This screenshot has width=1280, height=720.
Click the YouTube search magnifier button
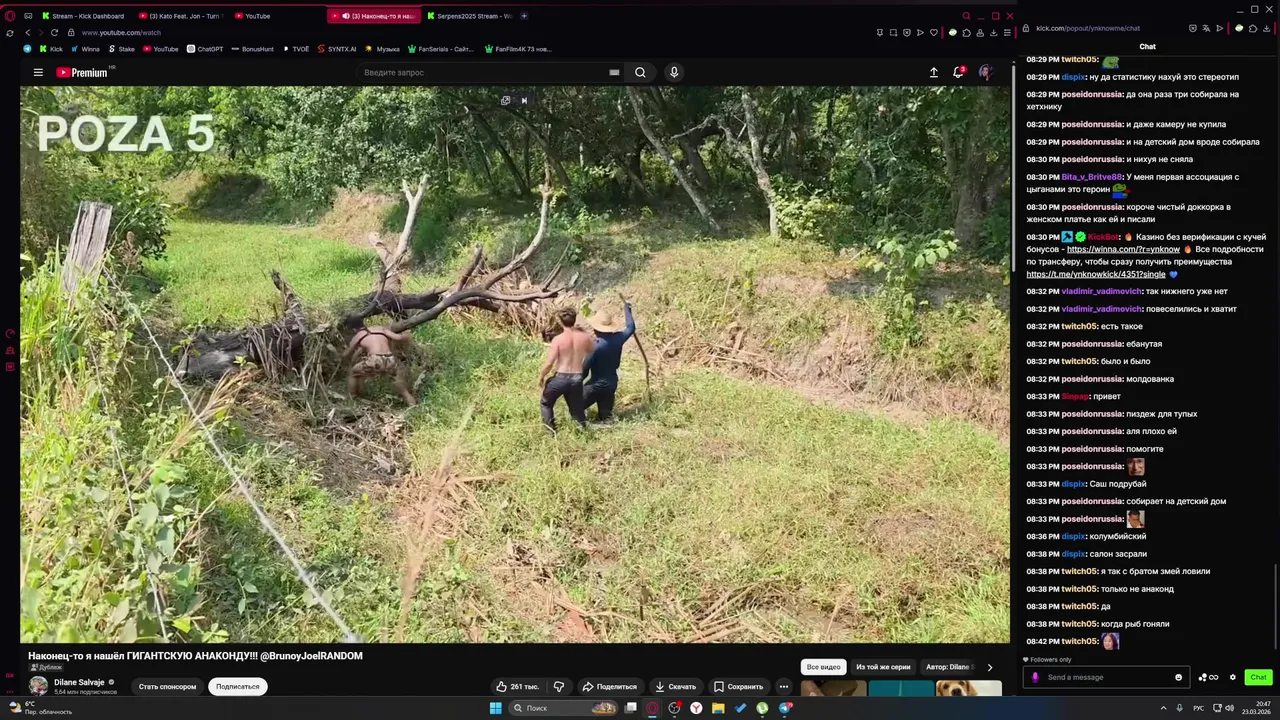(640, 72)
